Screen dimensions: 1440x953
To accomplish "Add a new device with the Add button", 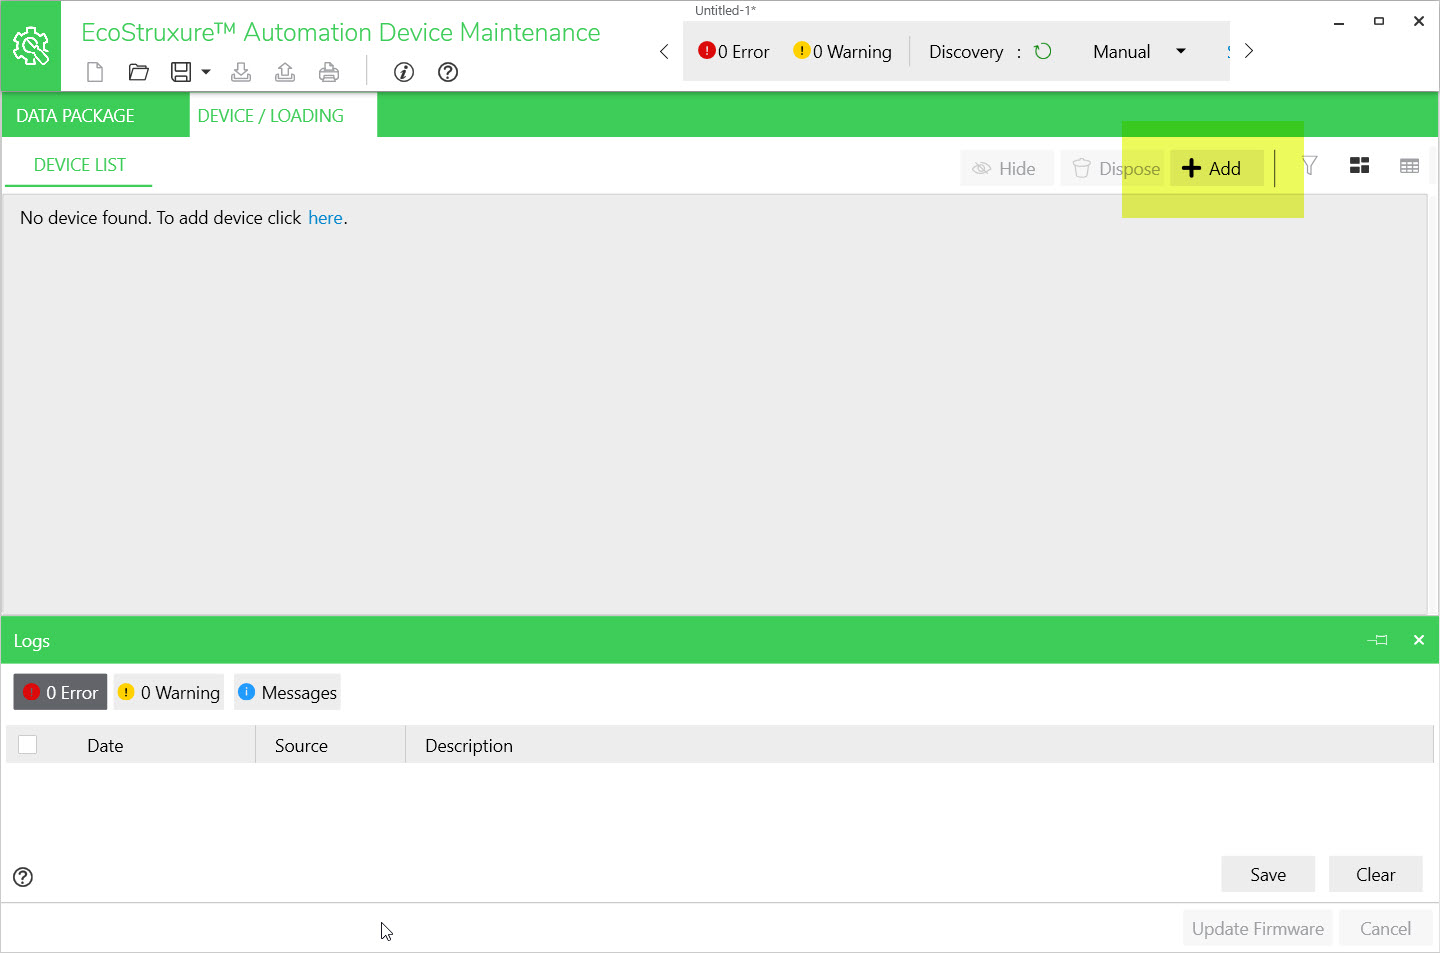I will coord(1217,168).
